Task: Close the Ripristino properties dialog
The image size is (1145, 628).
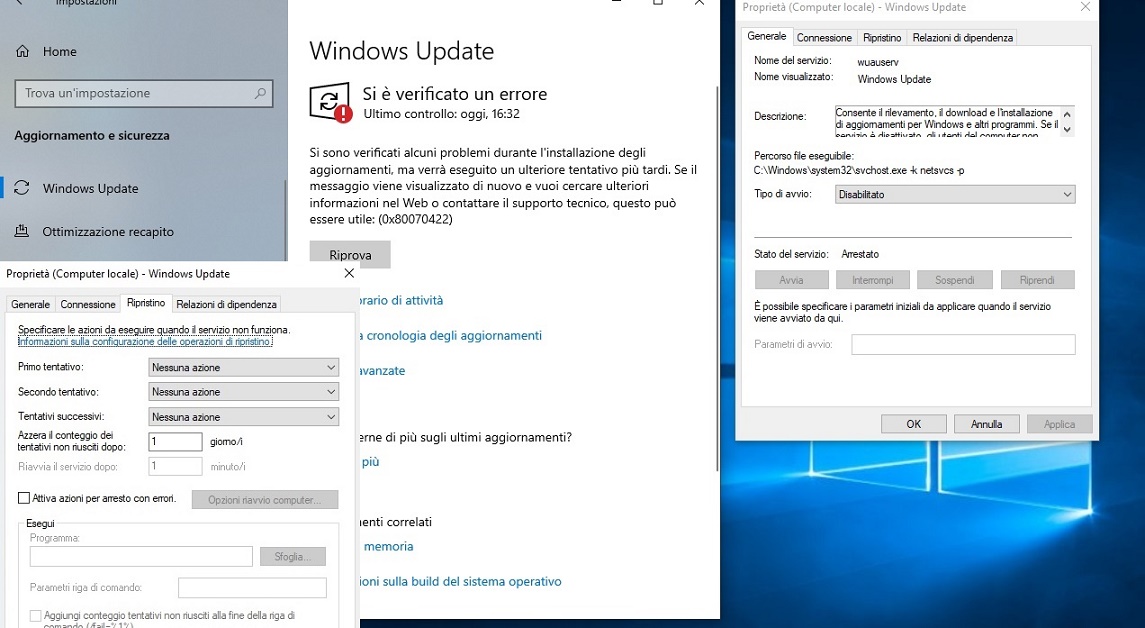Action: 349,273
